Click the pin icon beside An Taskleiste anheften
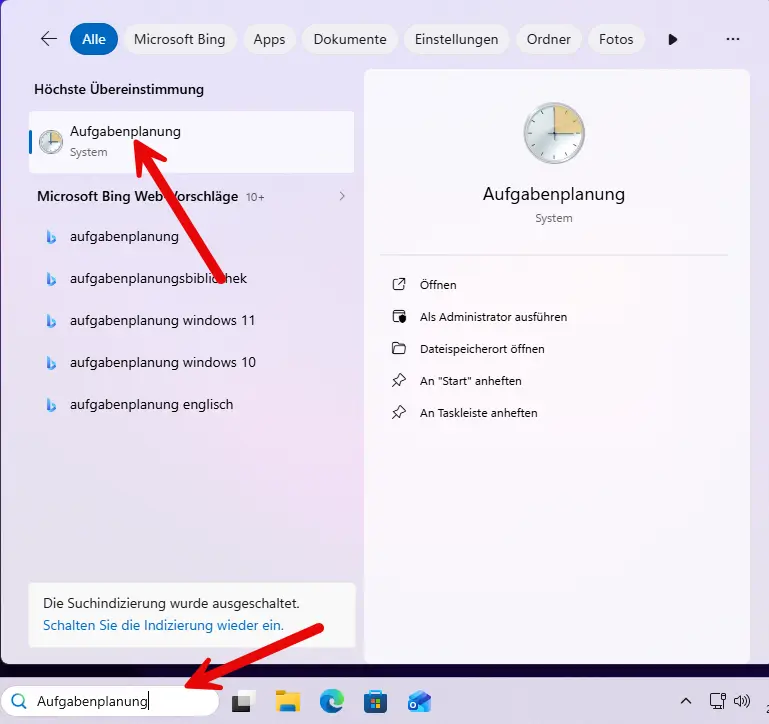 pos(399,413)
